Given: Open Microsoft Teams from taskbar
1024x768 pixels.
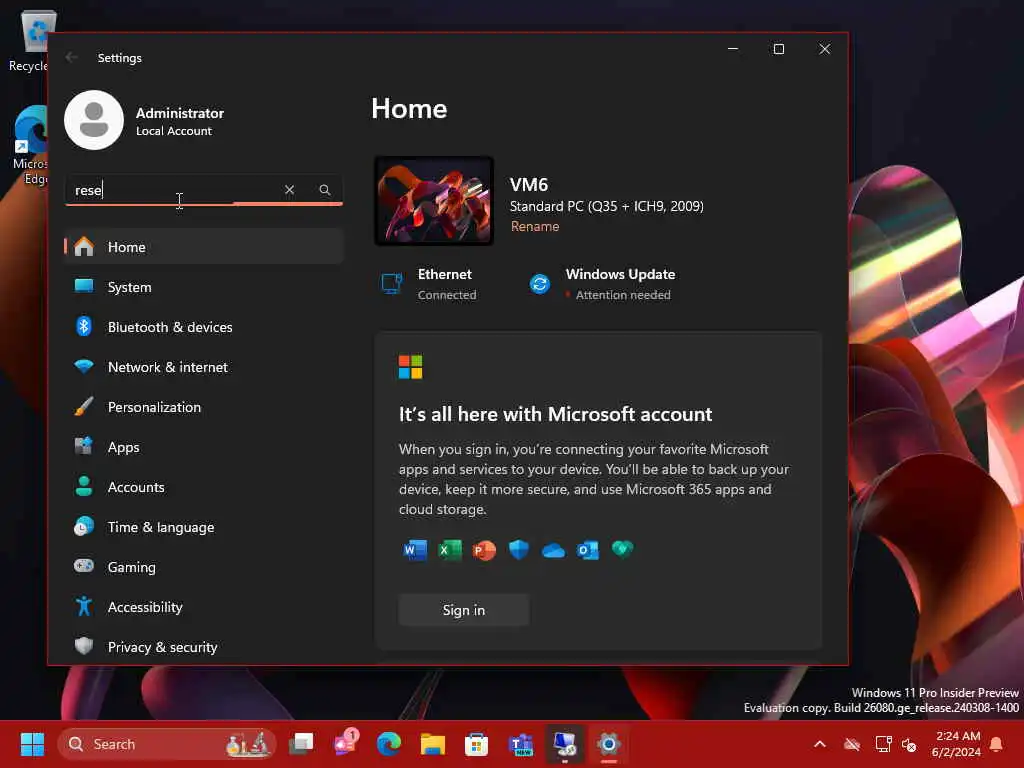Looking at the screenshot, I should (x=520, y=744).
